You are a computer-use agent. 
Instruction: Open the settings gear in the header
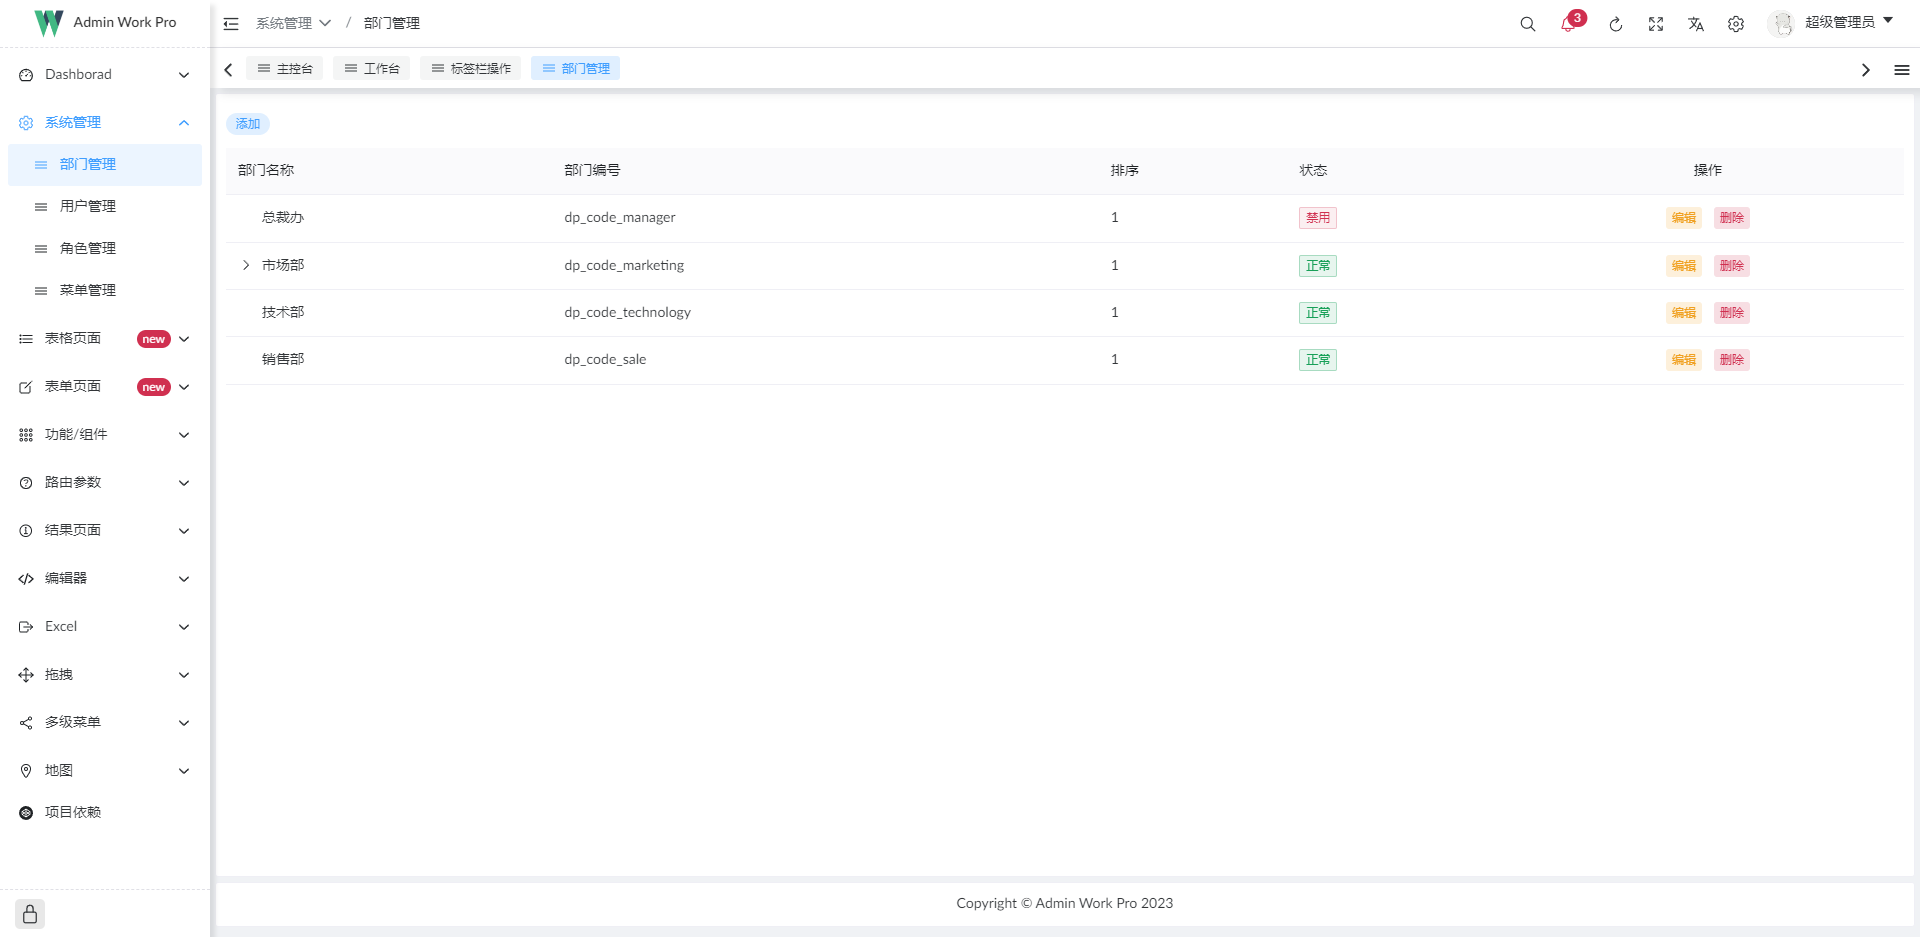point(1736,23)
